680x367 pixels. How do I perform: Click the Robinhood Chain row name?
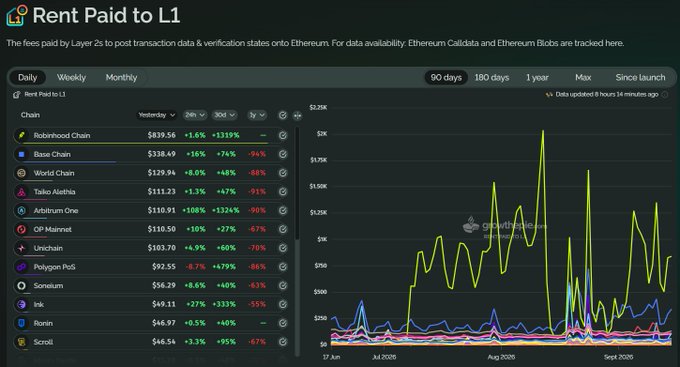(62, 135)
